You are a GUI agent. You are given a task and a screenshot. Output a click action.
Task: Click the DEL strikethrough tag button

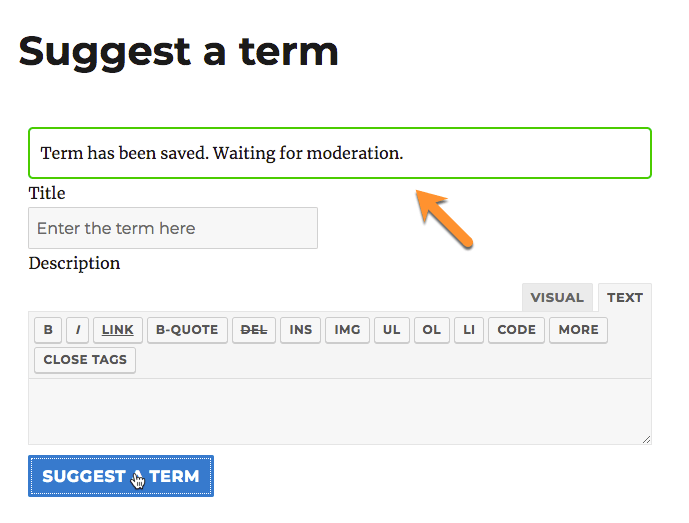point(254,330)
